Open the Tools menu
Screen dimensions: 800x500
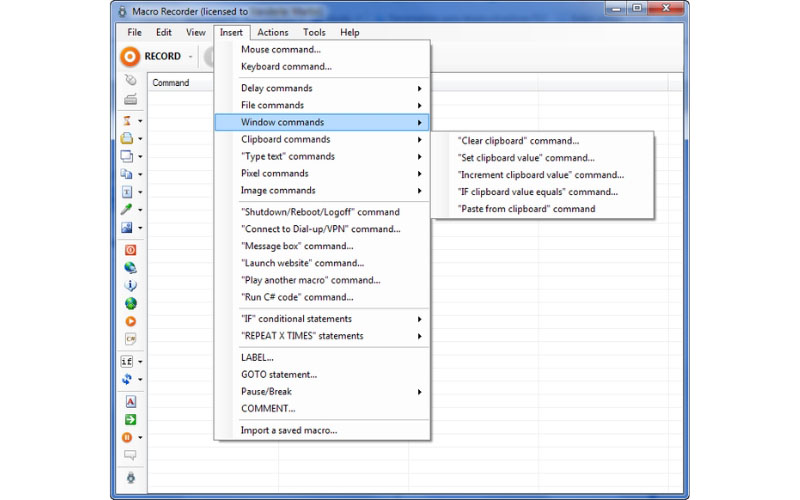coord(314,32)
